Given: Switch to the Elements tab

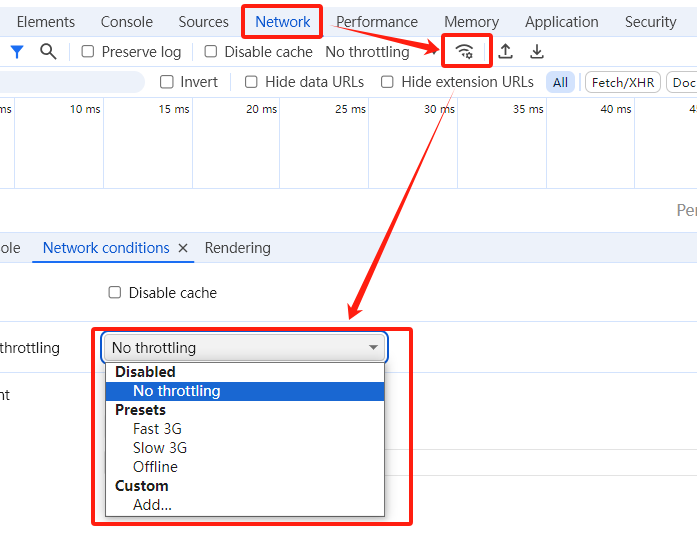Looking at the screenshot, I should tap(46, 22).
